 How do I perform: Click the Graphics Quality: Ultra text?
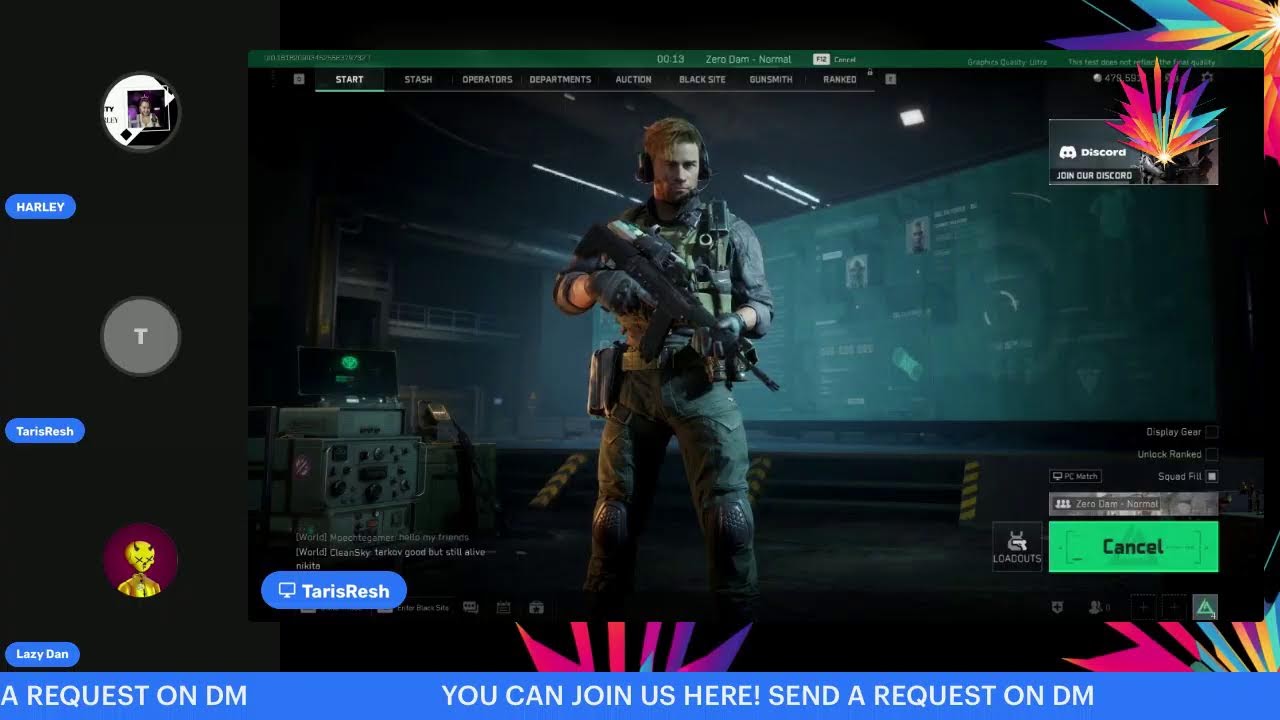(1007, 62)
